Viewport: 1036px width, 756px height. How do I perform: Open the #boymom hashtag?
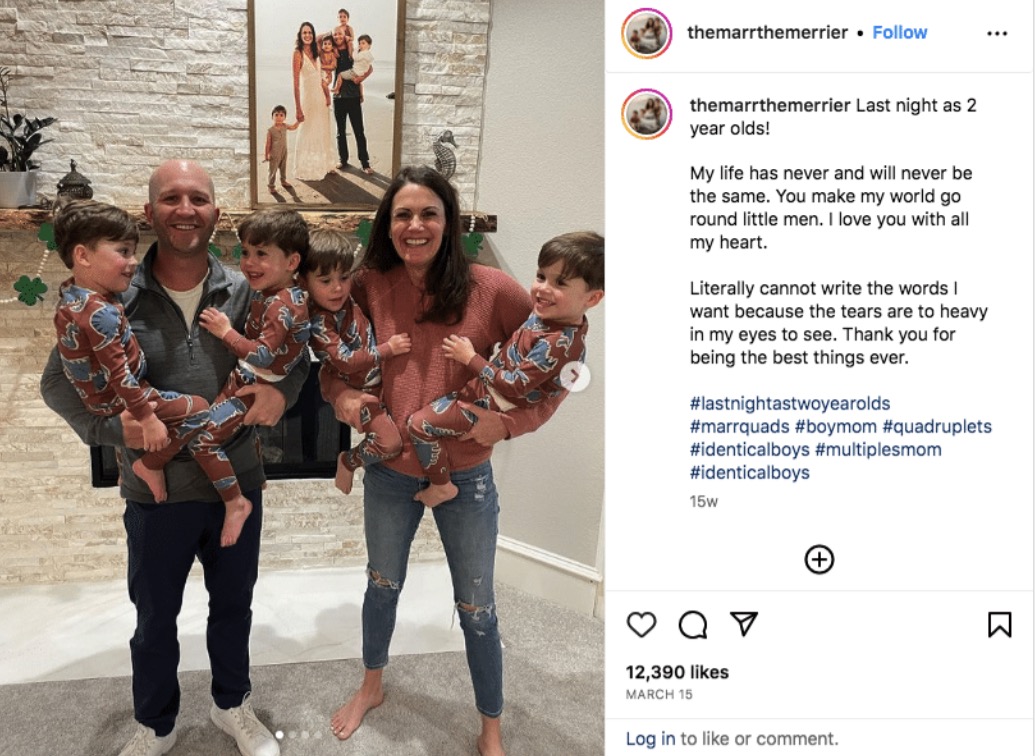coord(836,426)
